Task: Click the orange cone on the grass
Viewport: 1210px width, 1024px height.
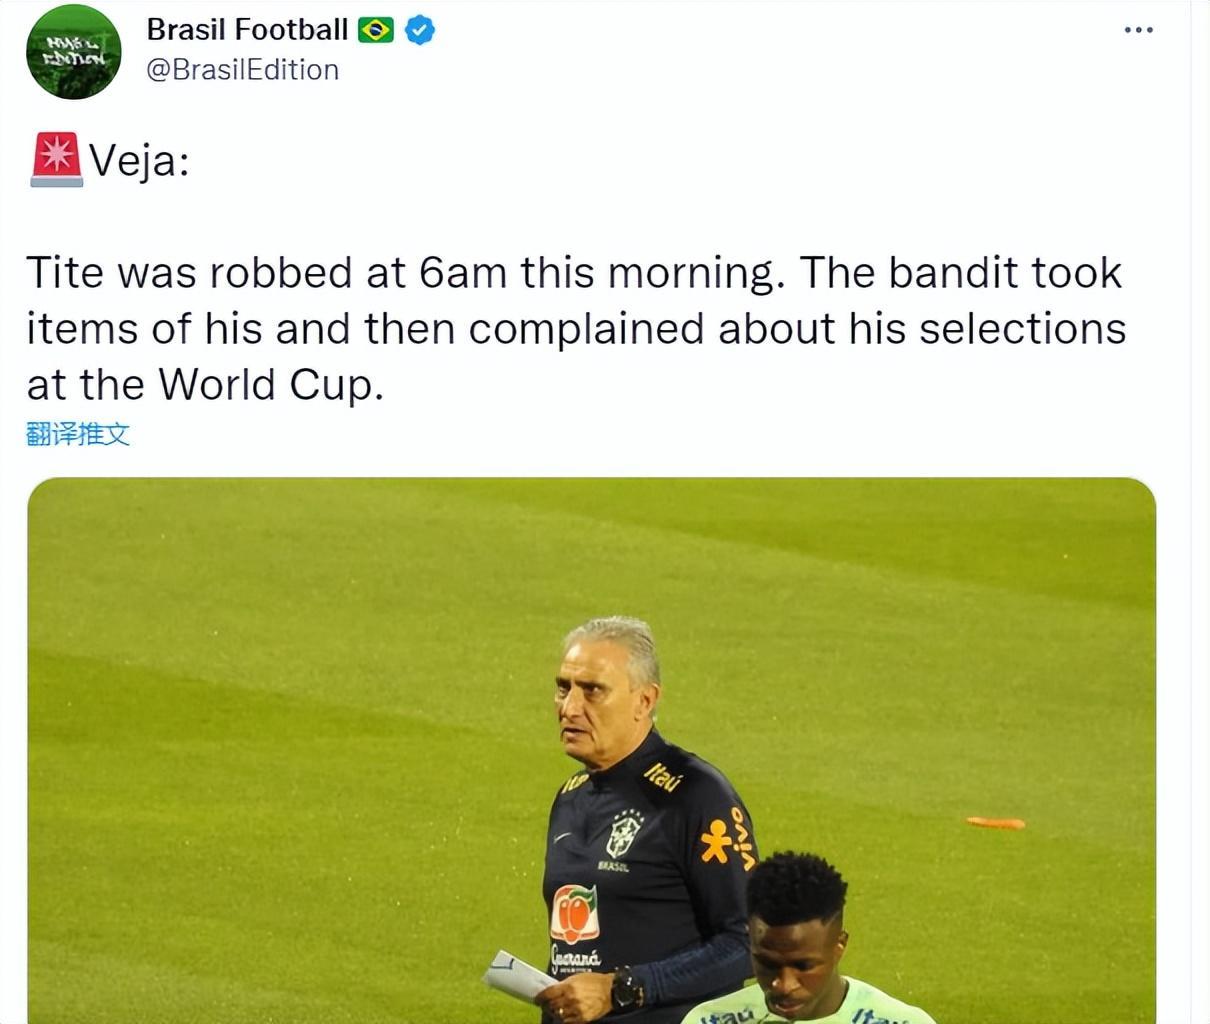Action: (995, 823)
